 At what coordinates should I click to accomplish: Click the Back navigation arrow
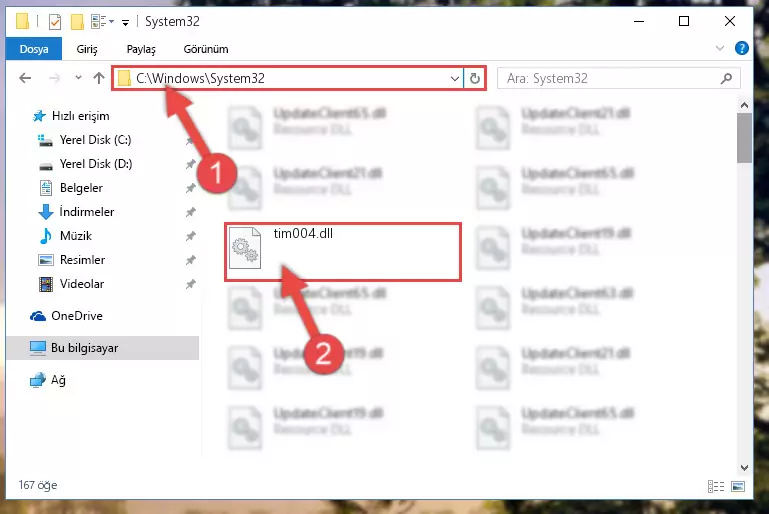pos(25,78)
